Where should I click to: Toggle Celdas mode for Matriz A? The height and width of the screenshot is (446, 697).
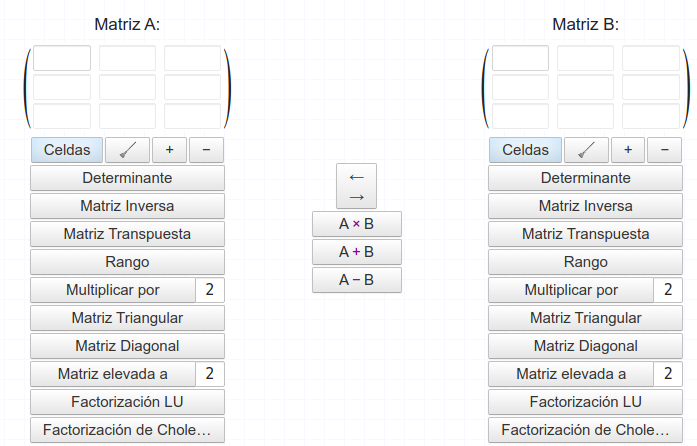click(x=67, y=150)
